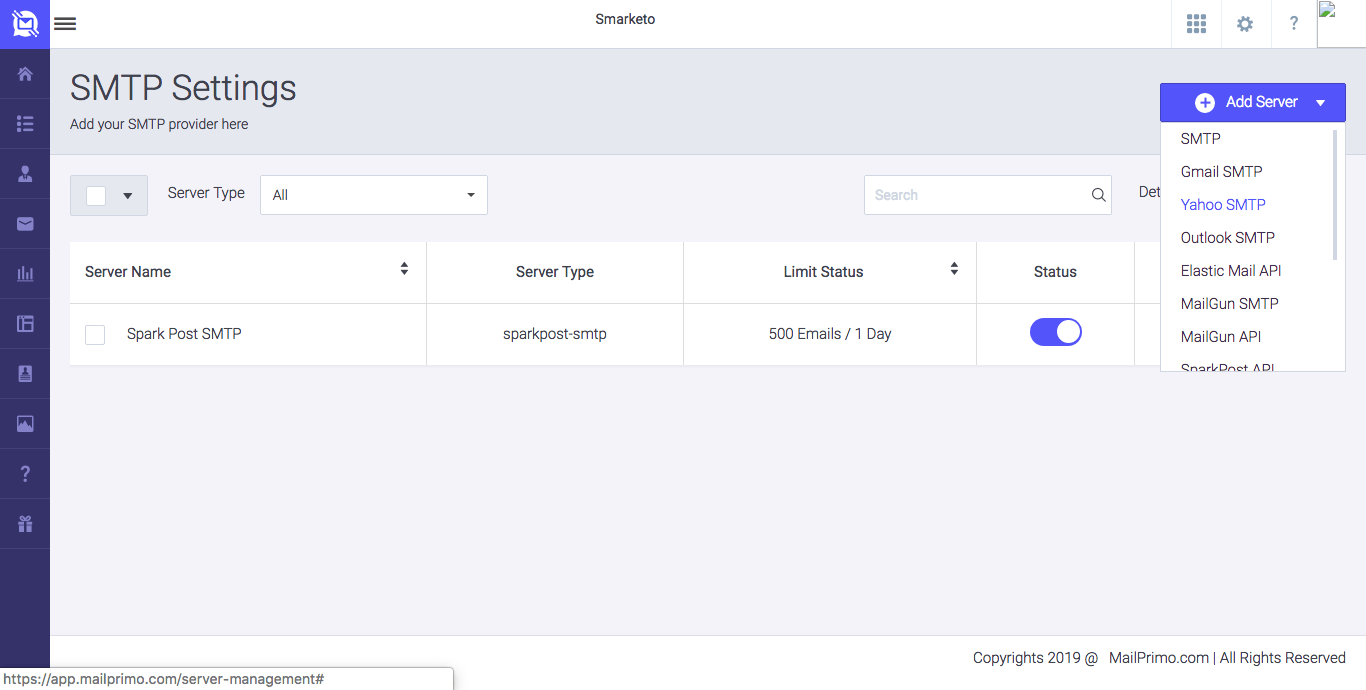Expand the bulk select dropdown arrow
The height and width of the screenshot is (690, 1366).
tap(128, 196)
